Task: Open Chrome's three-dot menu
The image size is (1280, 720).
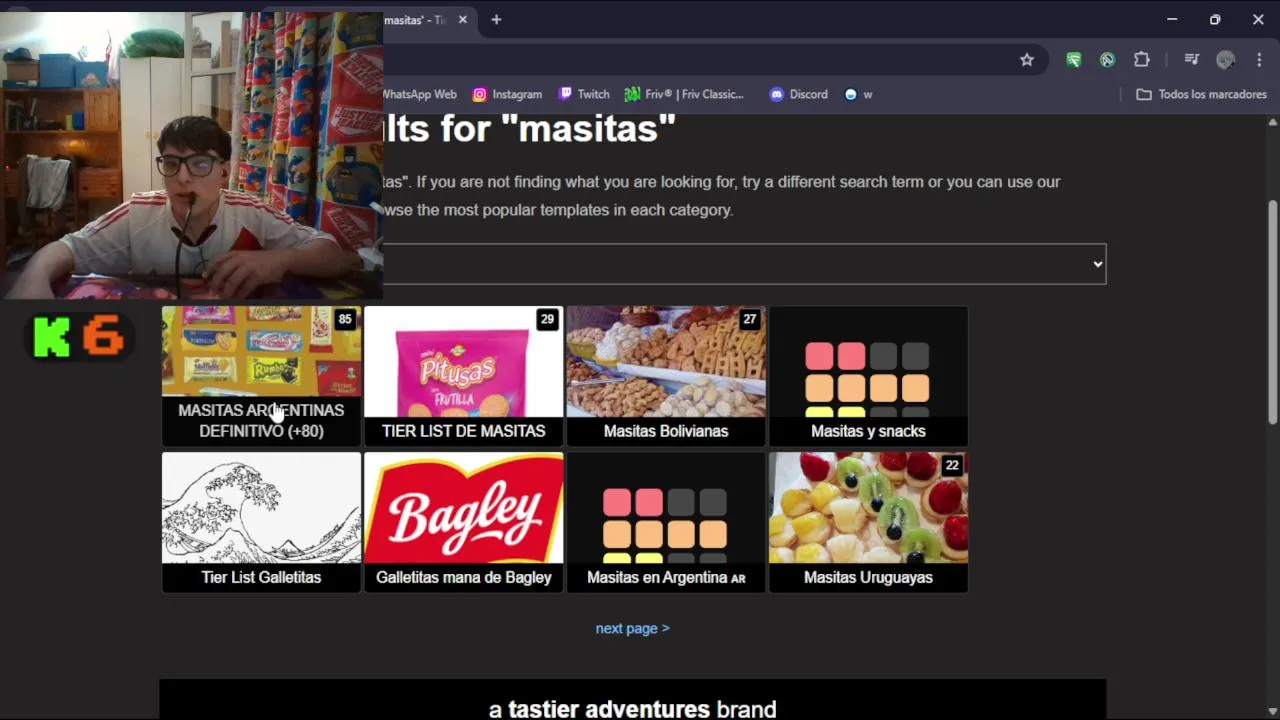Action: [1259, 60]
